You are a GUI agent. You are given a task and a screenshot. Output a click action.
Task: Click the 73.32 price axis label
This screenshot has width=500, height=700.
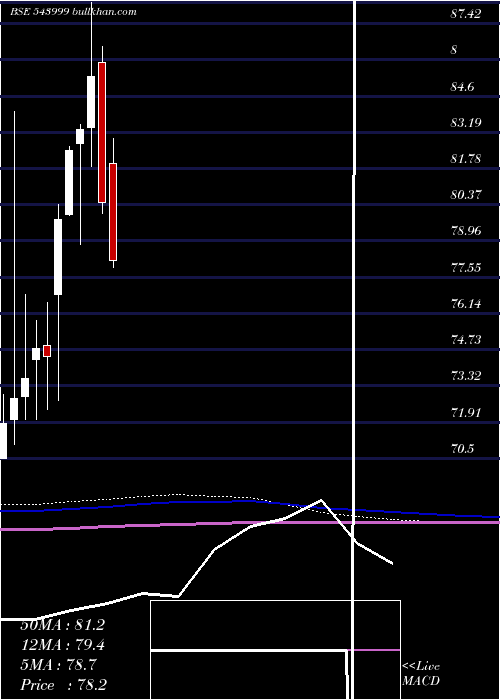[466, 376]
